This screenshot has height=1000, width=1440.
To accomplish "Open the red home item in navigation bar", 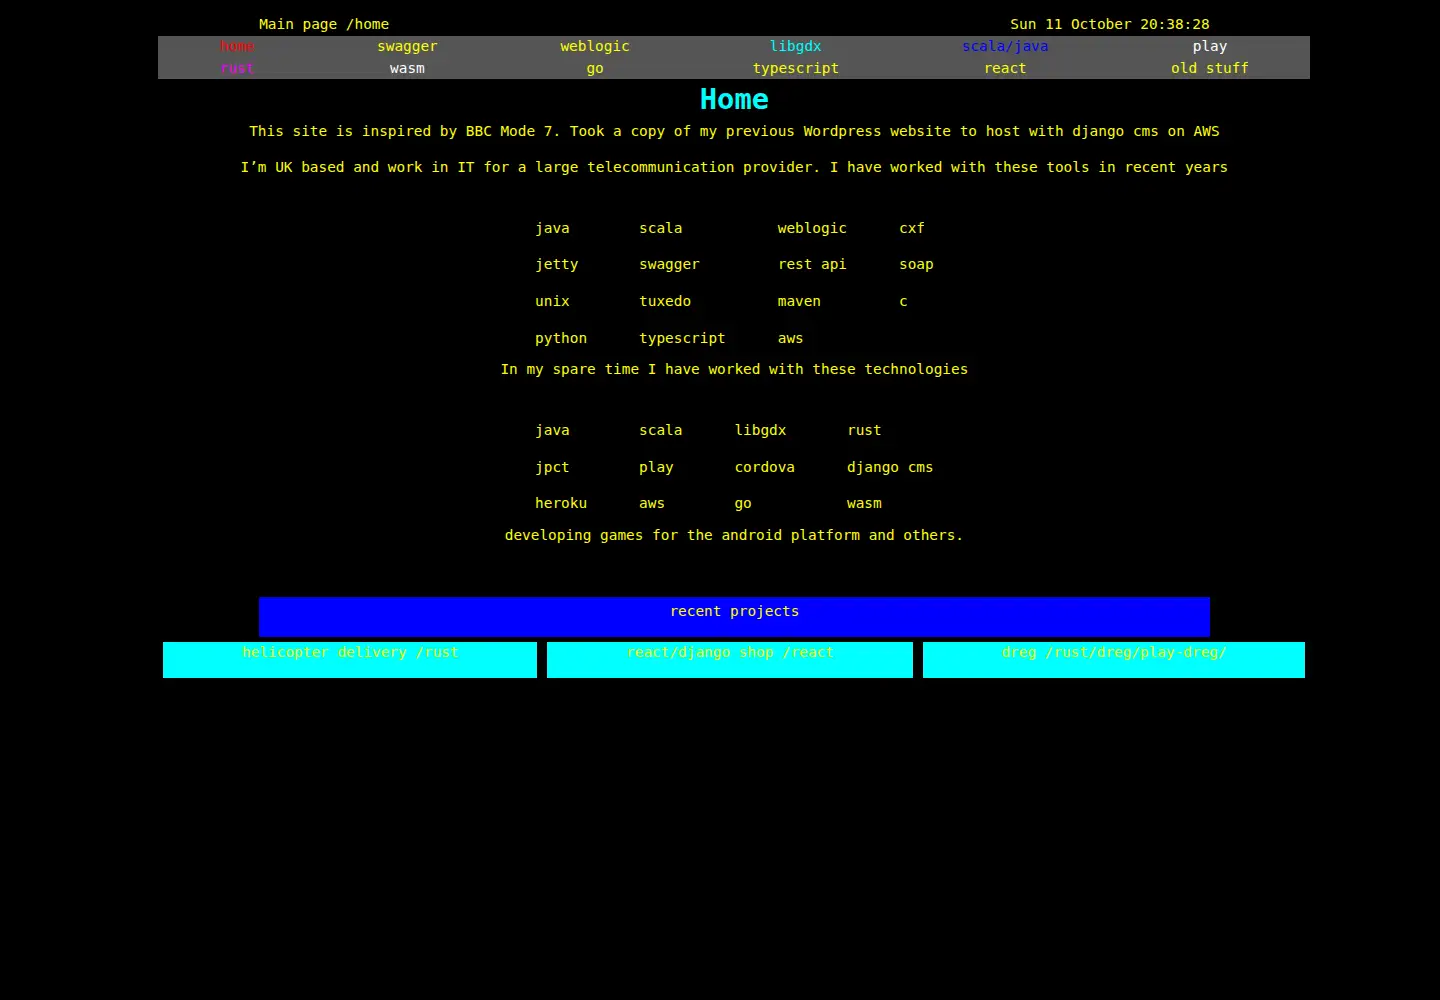I will click(x=237, y=46).
